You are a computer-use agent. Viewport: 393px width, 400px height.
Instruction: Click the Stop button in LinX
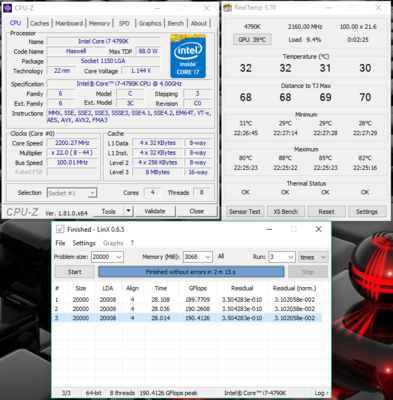308,272
